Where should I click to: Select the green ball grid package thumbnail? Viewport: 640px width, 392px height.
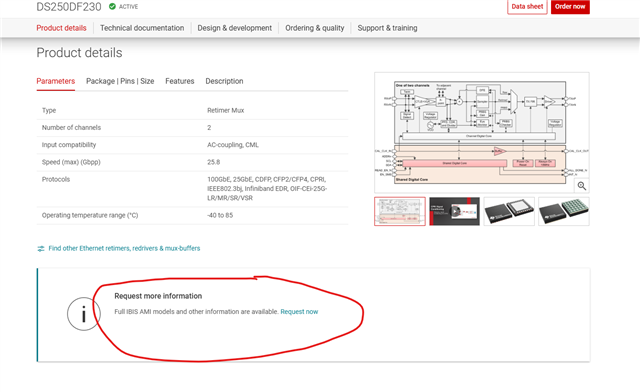564,212
